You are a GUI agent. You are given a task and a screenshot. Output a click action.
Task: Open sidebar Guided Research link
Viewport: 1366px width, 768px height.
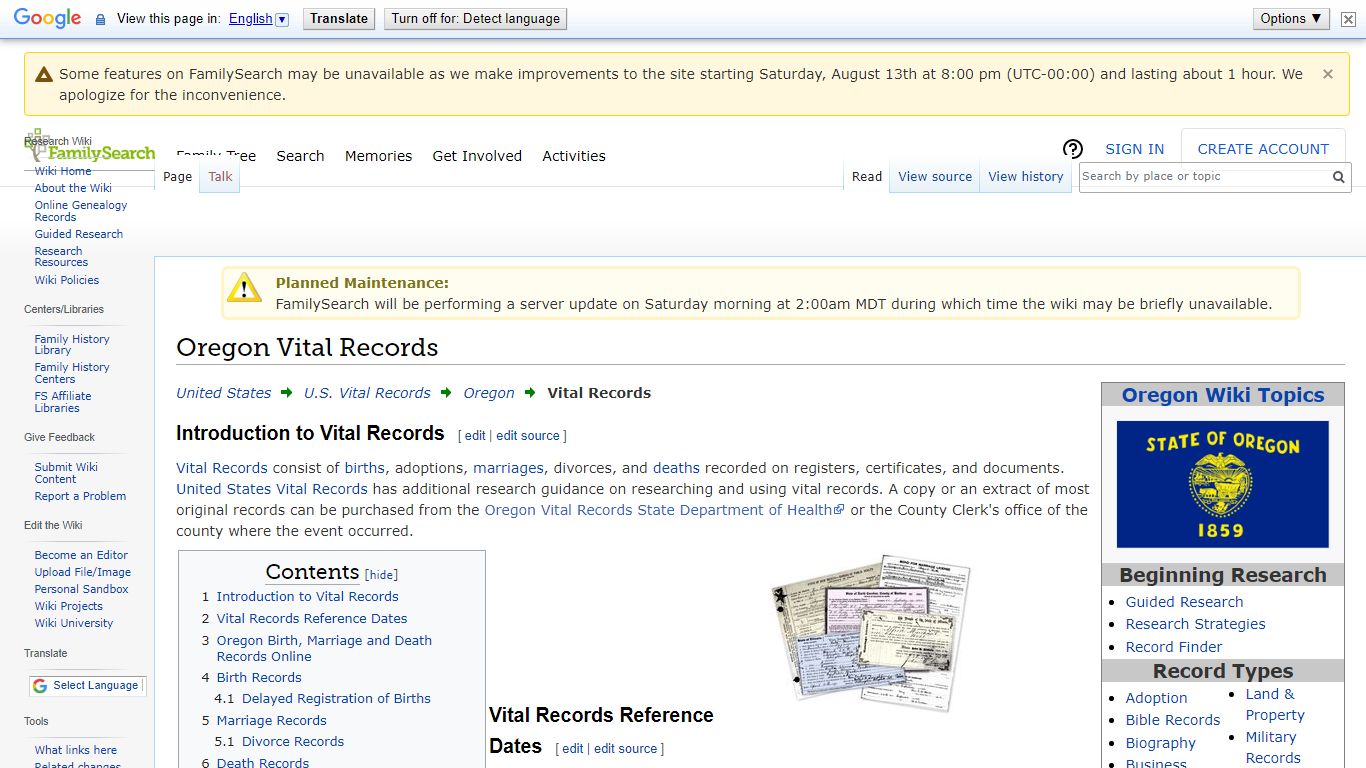coord(79,234)
